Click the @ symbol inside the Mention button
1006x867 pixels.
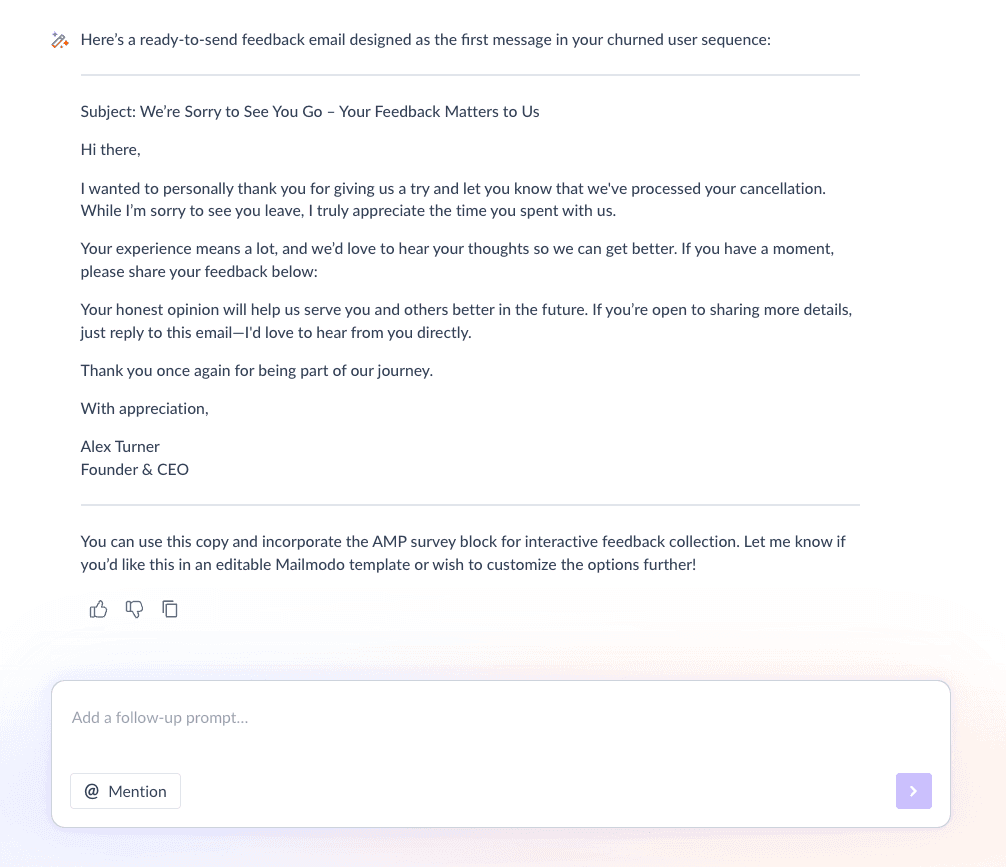92,790
